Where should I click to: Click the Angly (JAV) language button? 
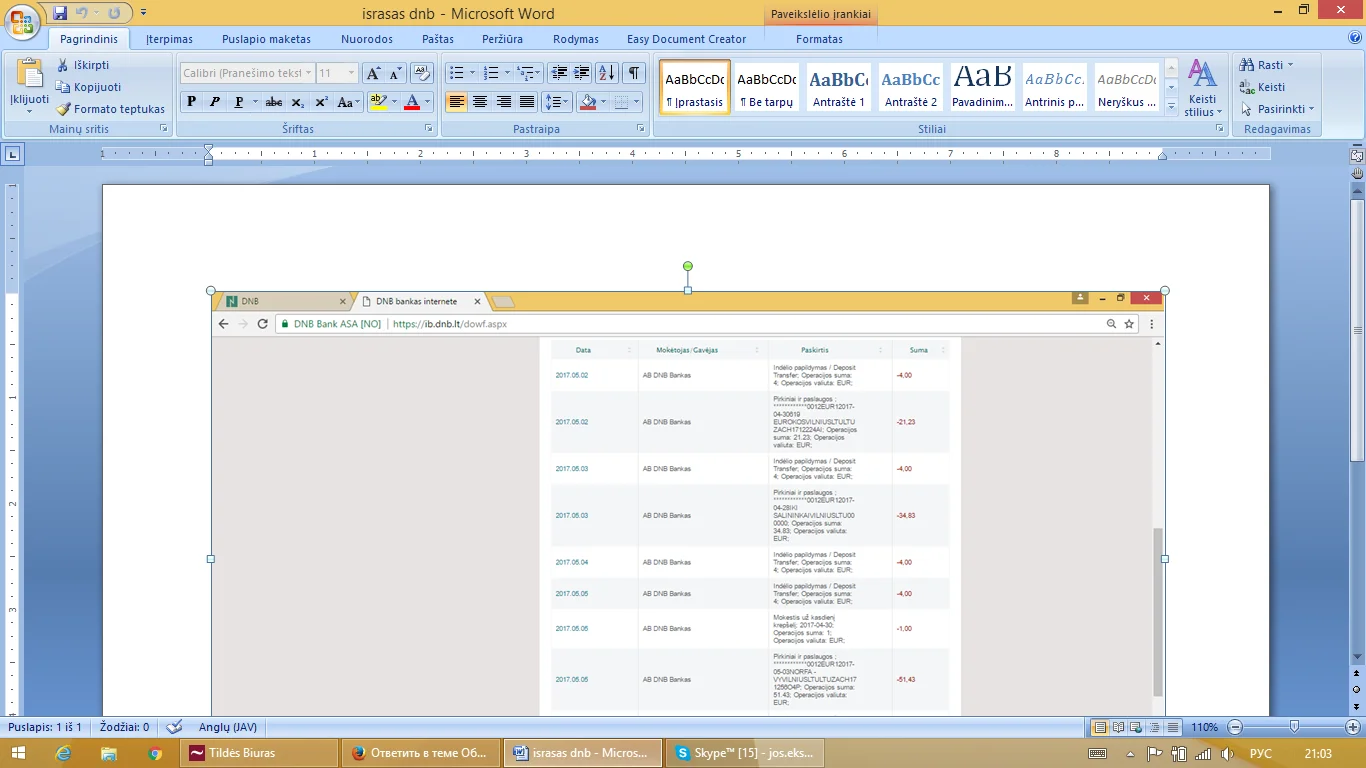228,727
